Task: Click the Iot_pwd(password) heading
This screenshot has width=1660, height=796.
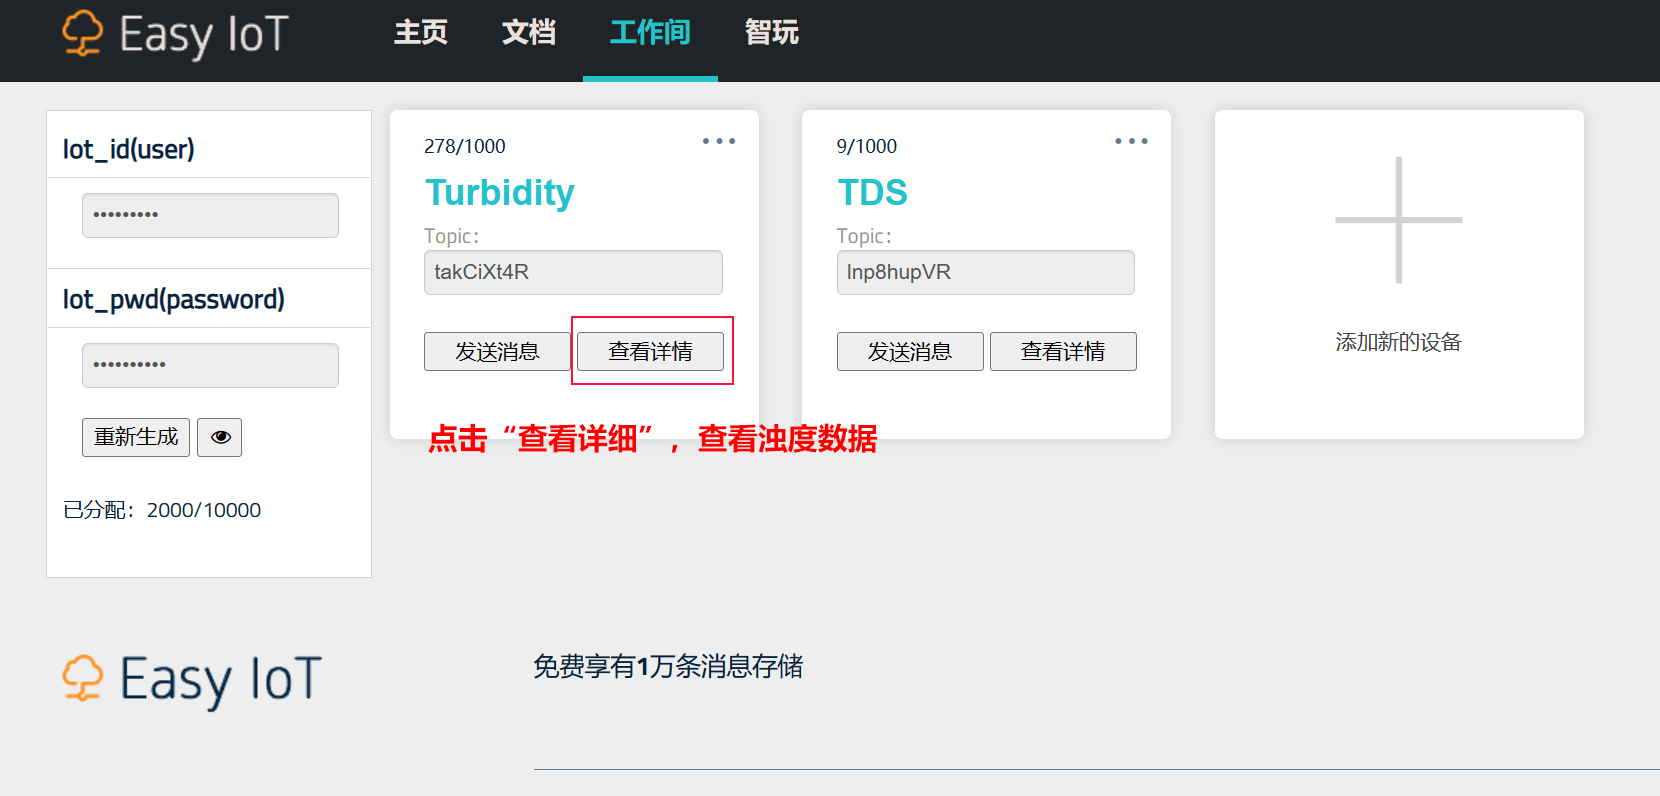Action: click(174, 300)
